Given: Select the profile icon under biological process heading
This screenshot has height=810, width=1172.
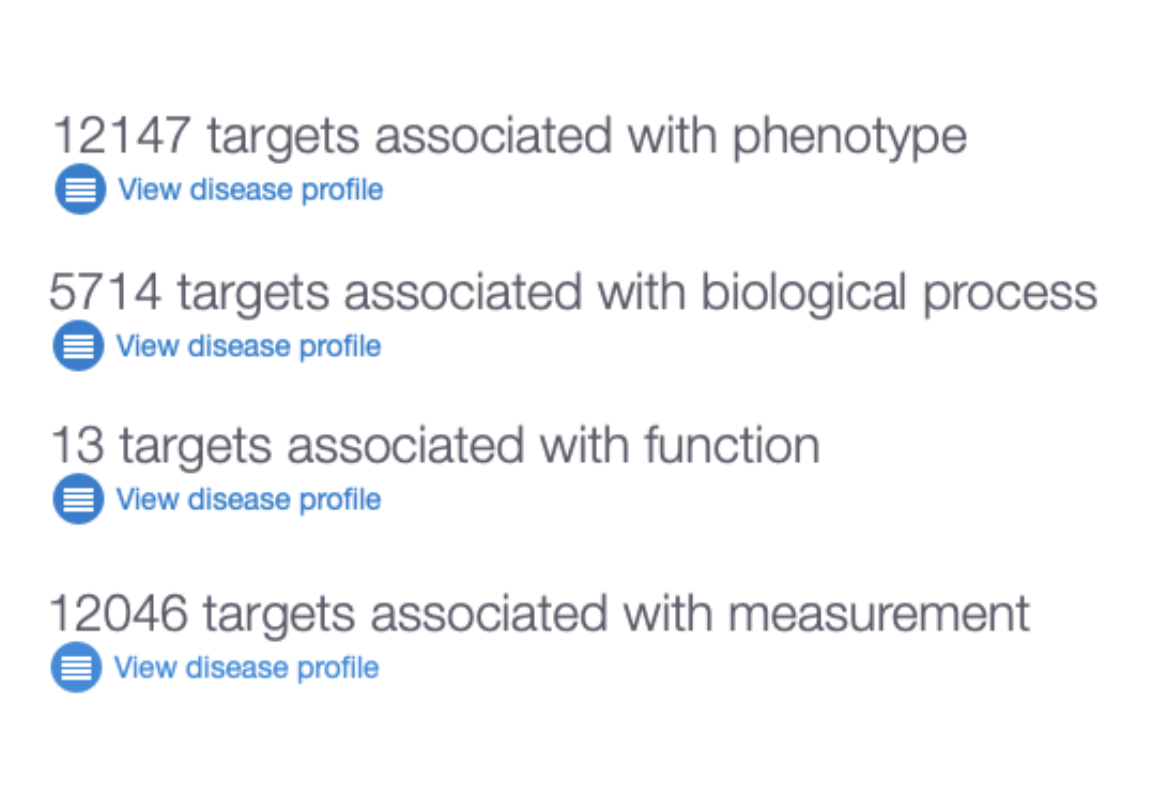Looking at the screenshot, I should tap(78, 346).
